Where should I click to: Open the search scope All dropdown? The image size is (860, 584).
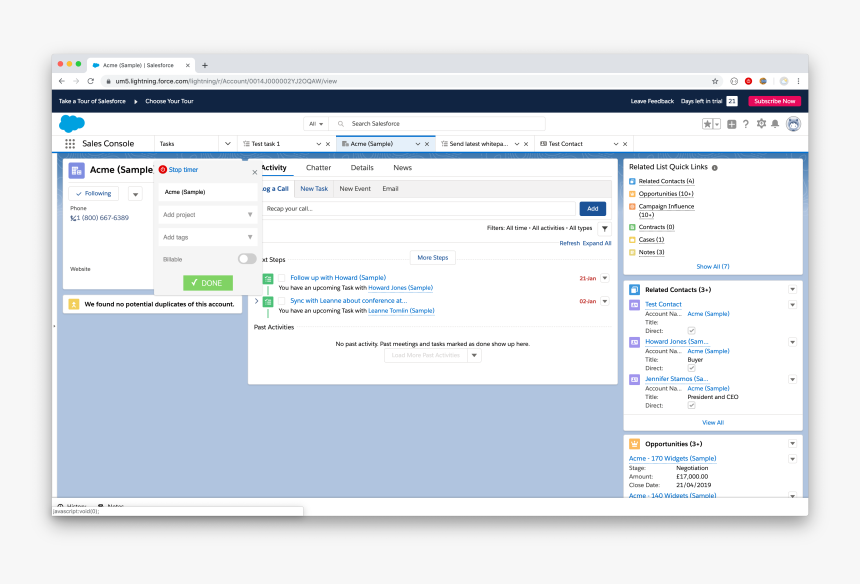point(316,124)
